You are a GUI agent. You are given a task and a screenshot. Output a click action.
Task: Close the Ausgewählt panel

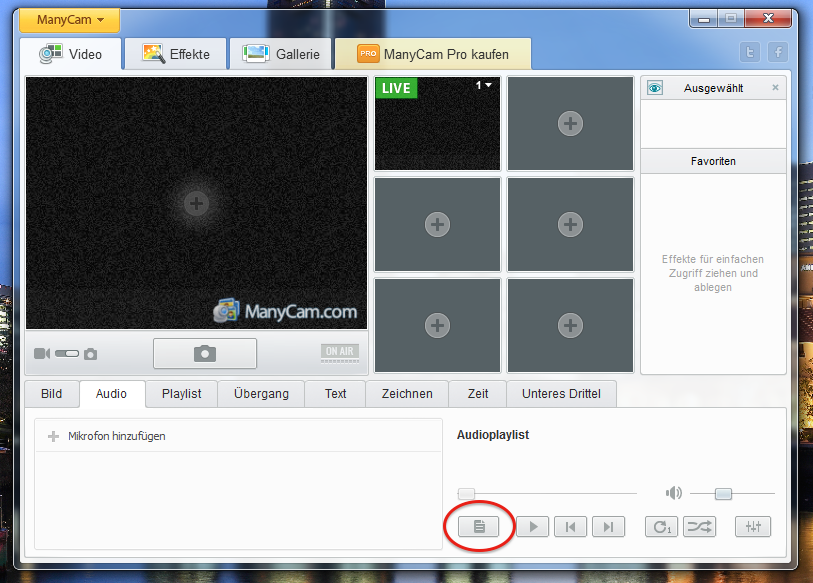coord(775,88)
